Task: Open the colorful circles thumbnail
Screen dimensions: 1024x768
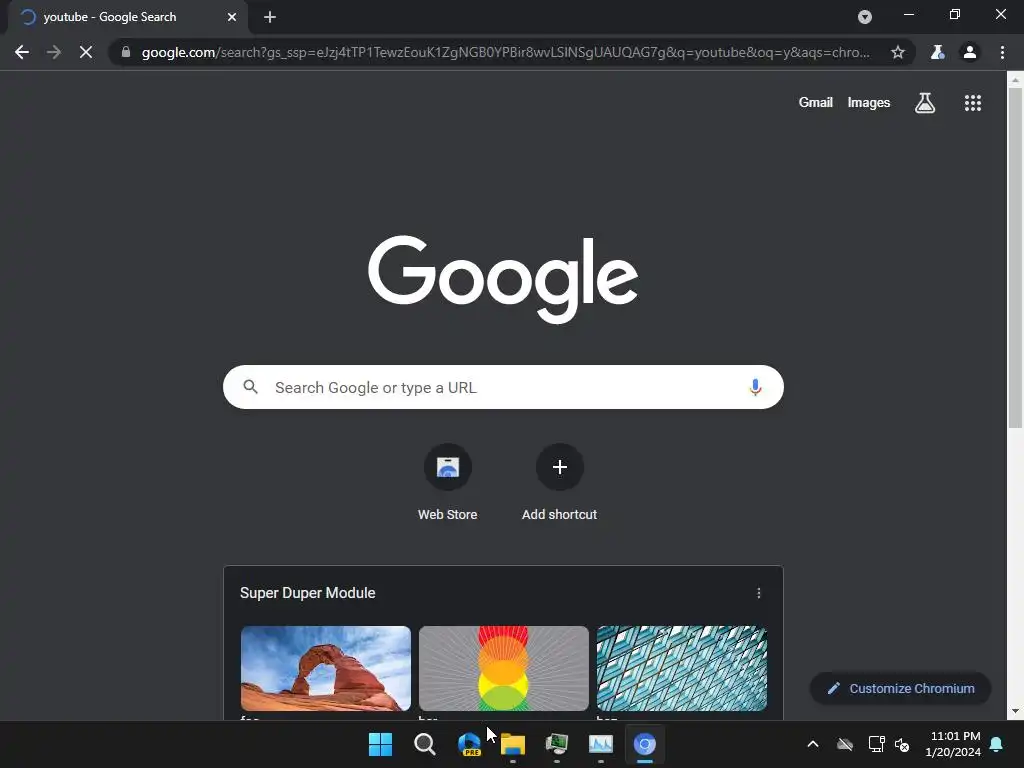Action: click(504, 668)
